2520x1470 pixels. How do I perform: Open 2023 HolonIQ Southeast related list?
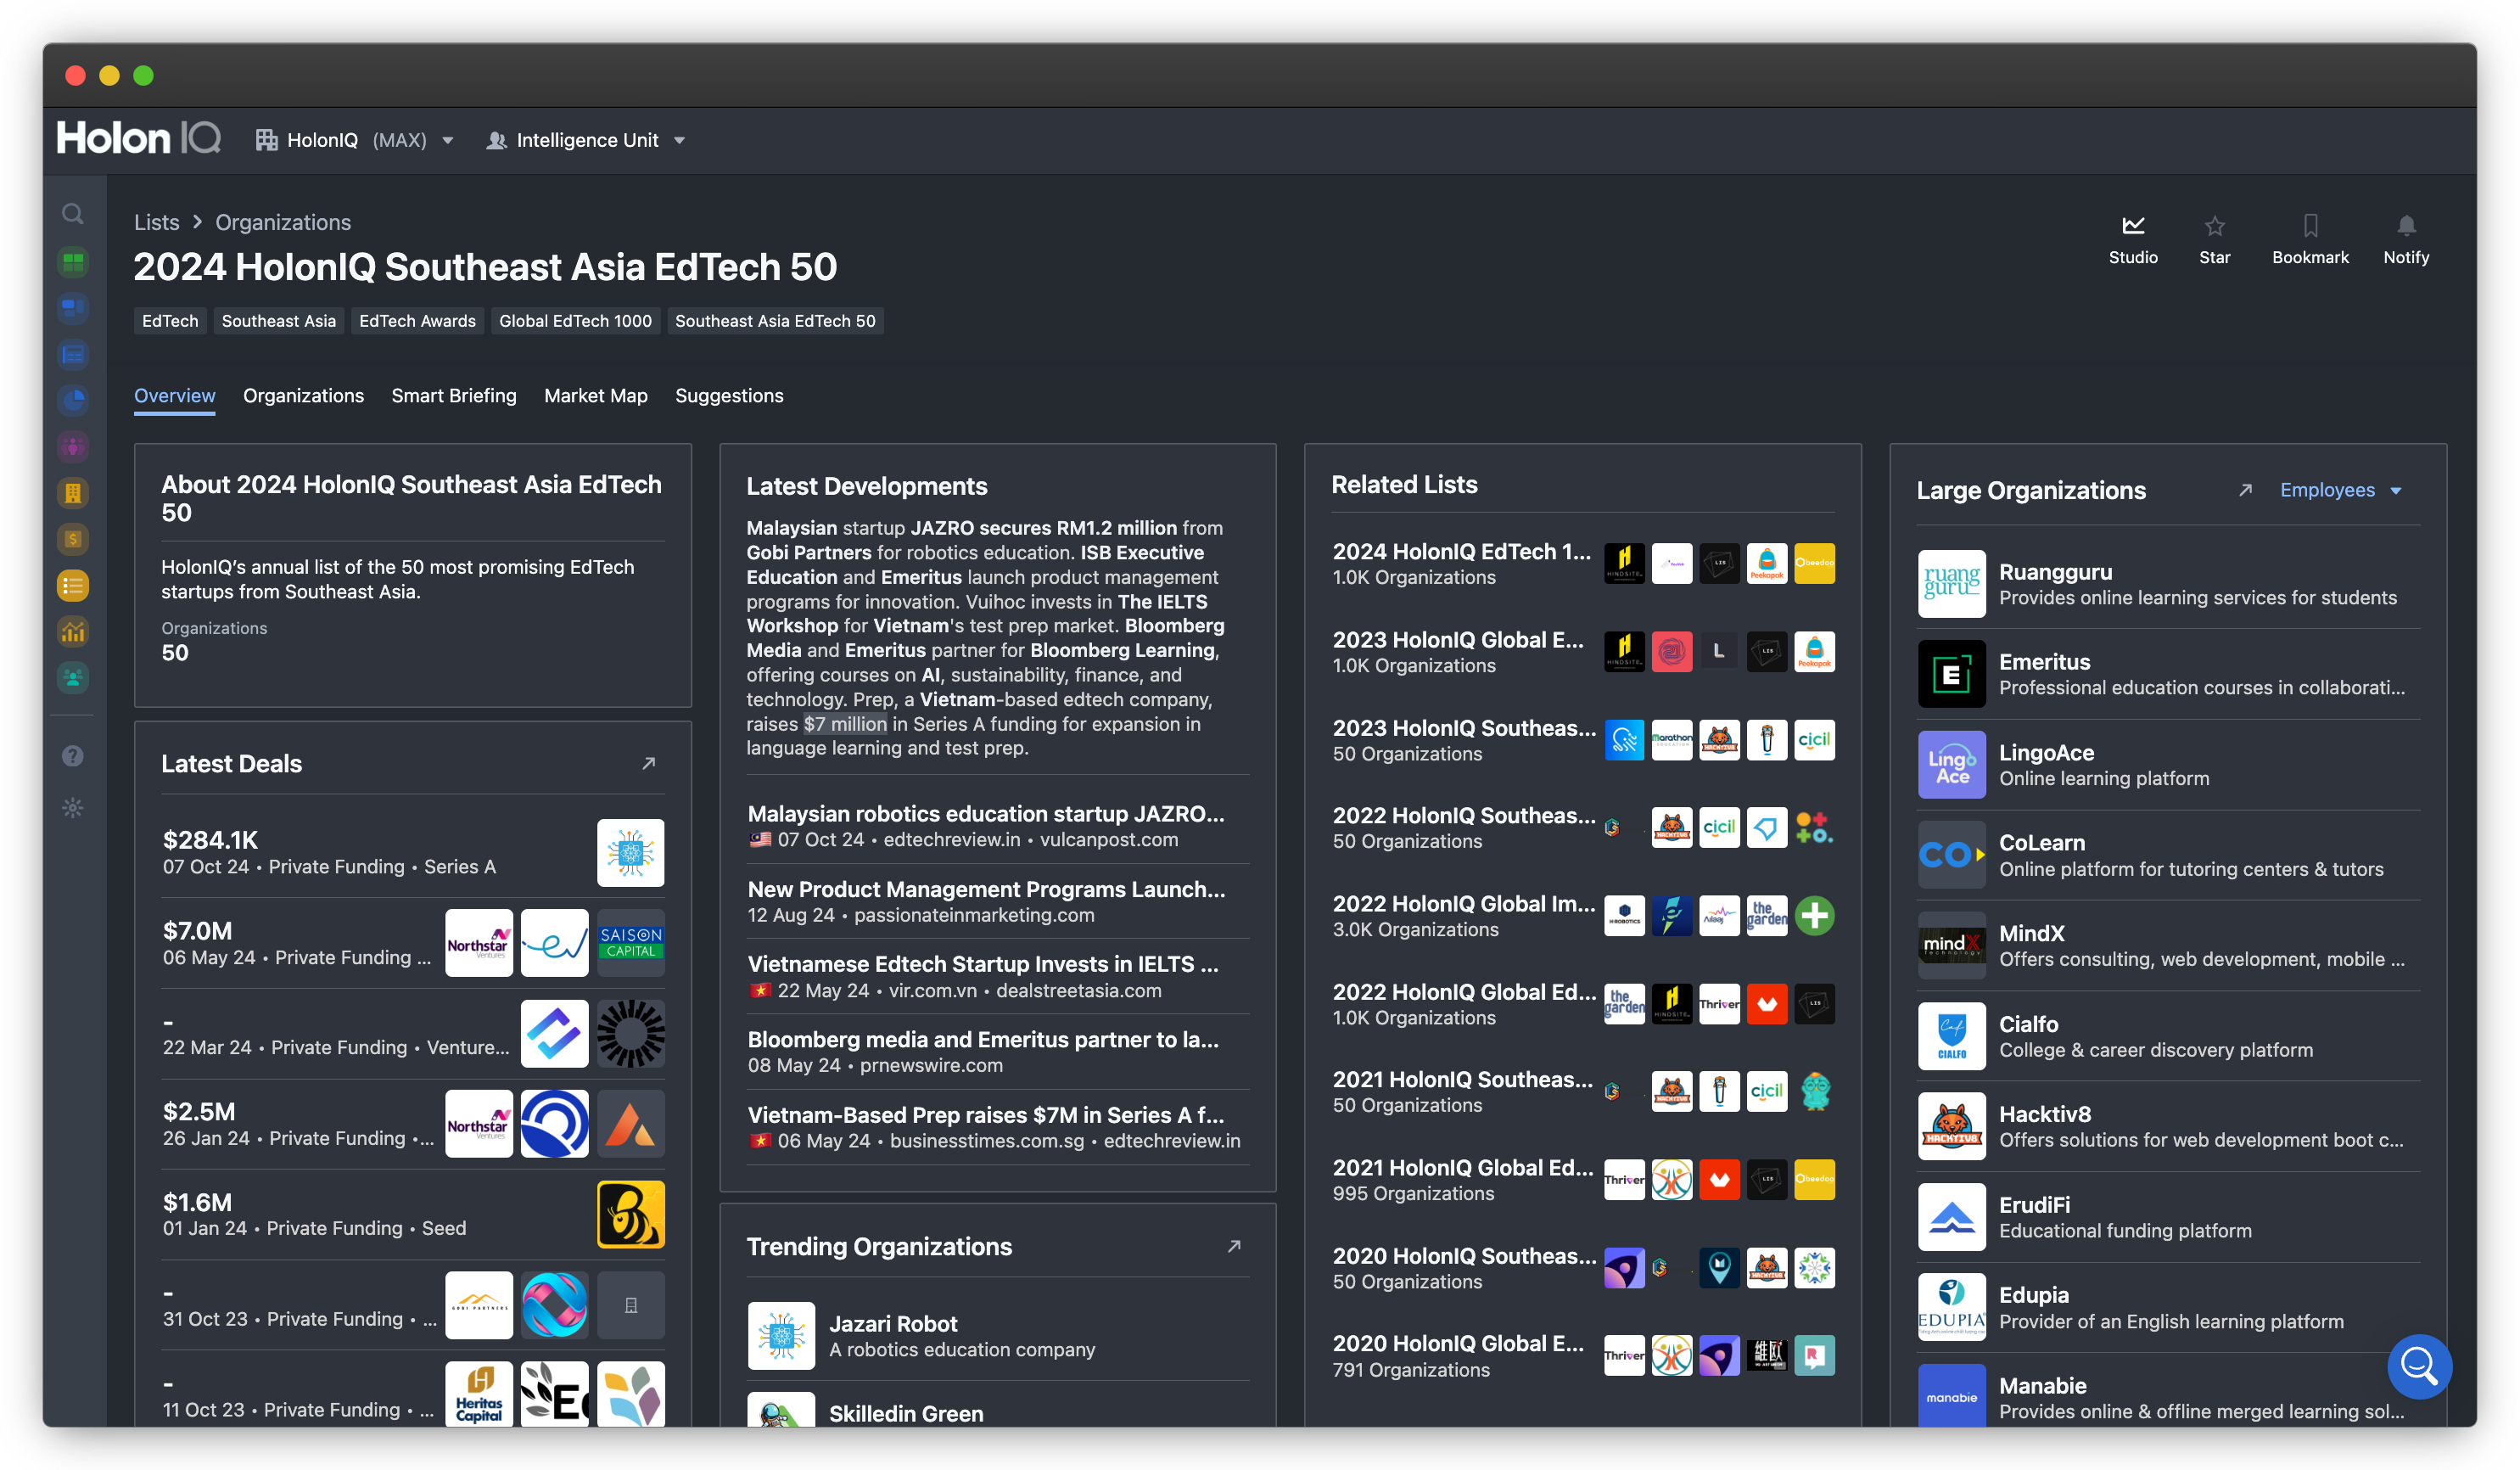click(x=1582, y=740)
